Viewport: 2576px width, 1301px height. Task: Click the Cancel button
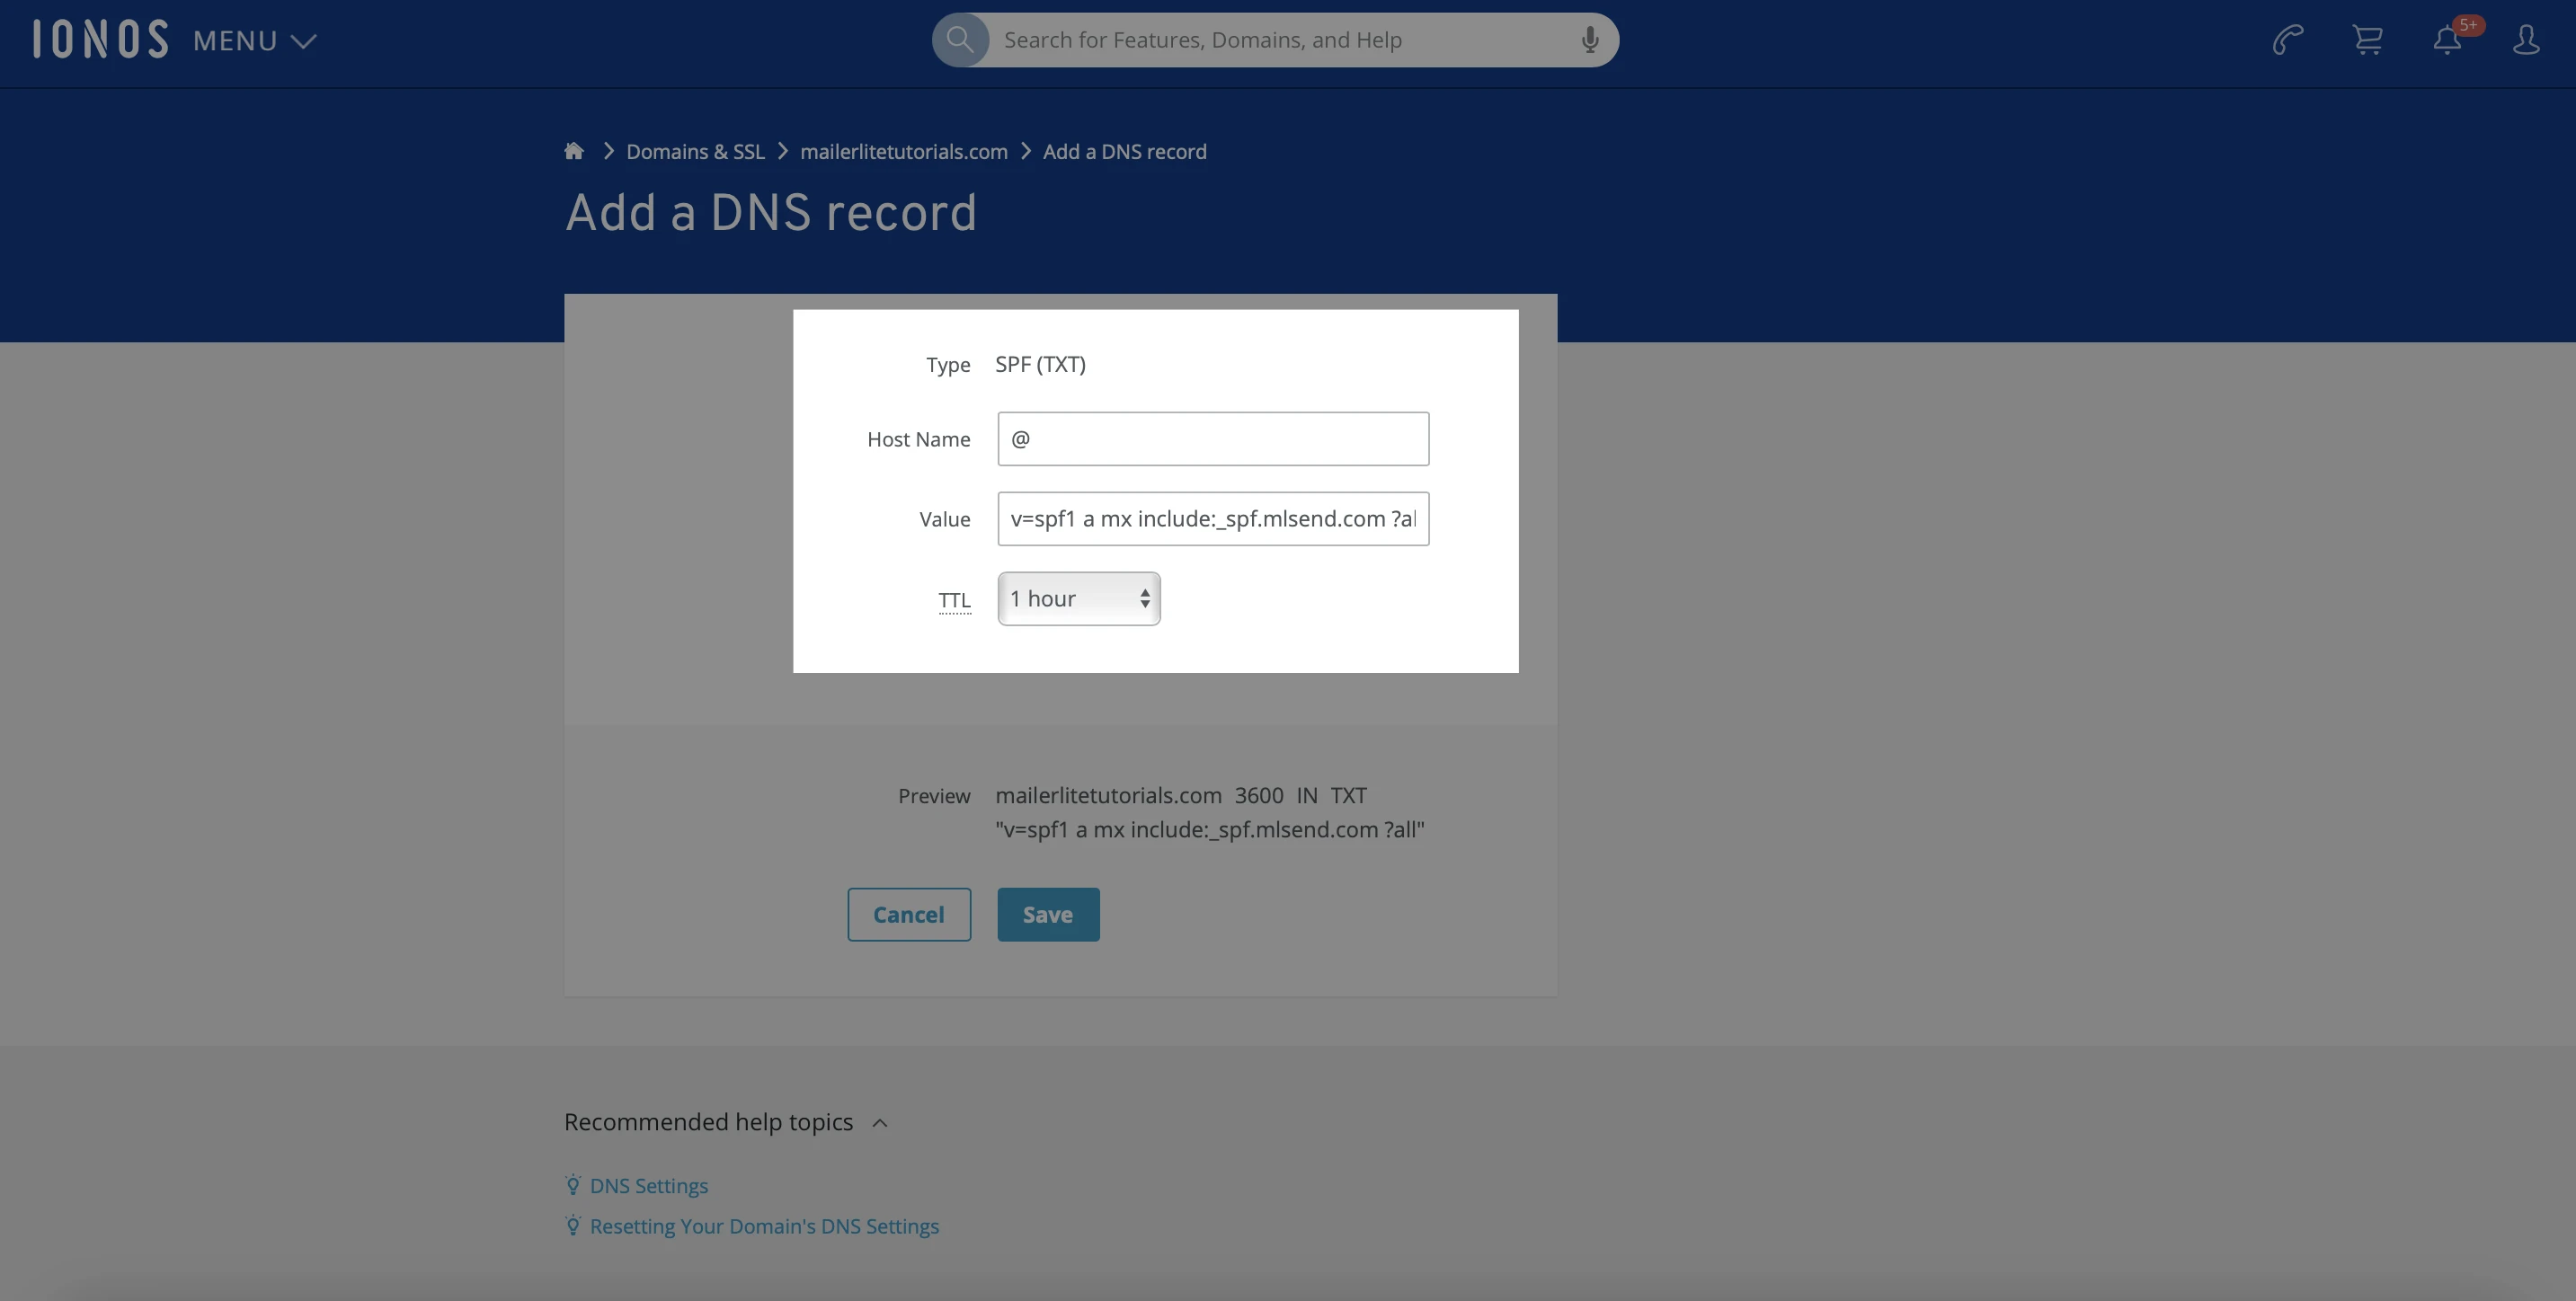908,915
